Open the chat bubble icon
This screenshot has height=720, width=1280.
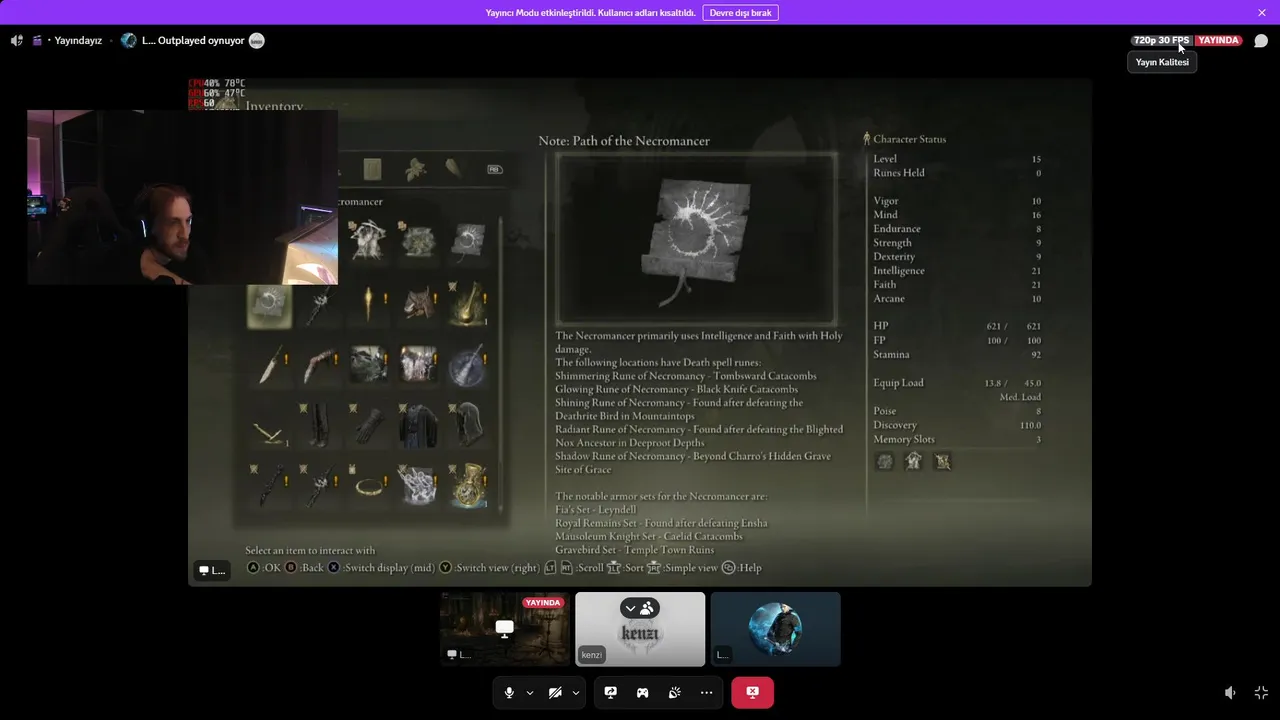[1261, 41]
